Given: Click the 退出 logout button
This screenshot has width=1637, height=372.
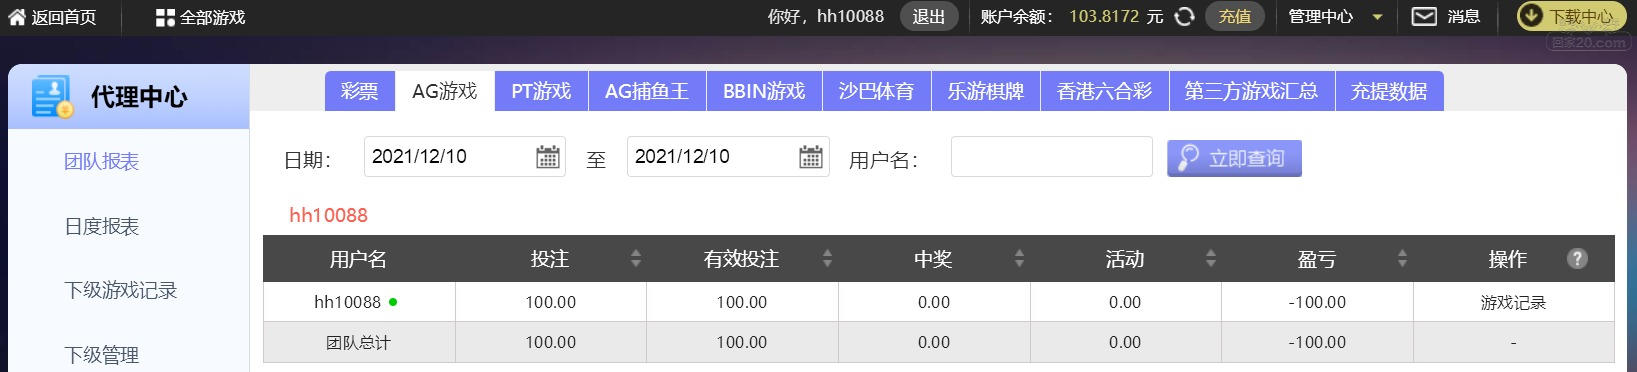Looking at the screenshot, I should click(x=929, y=16).
